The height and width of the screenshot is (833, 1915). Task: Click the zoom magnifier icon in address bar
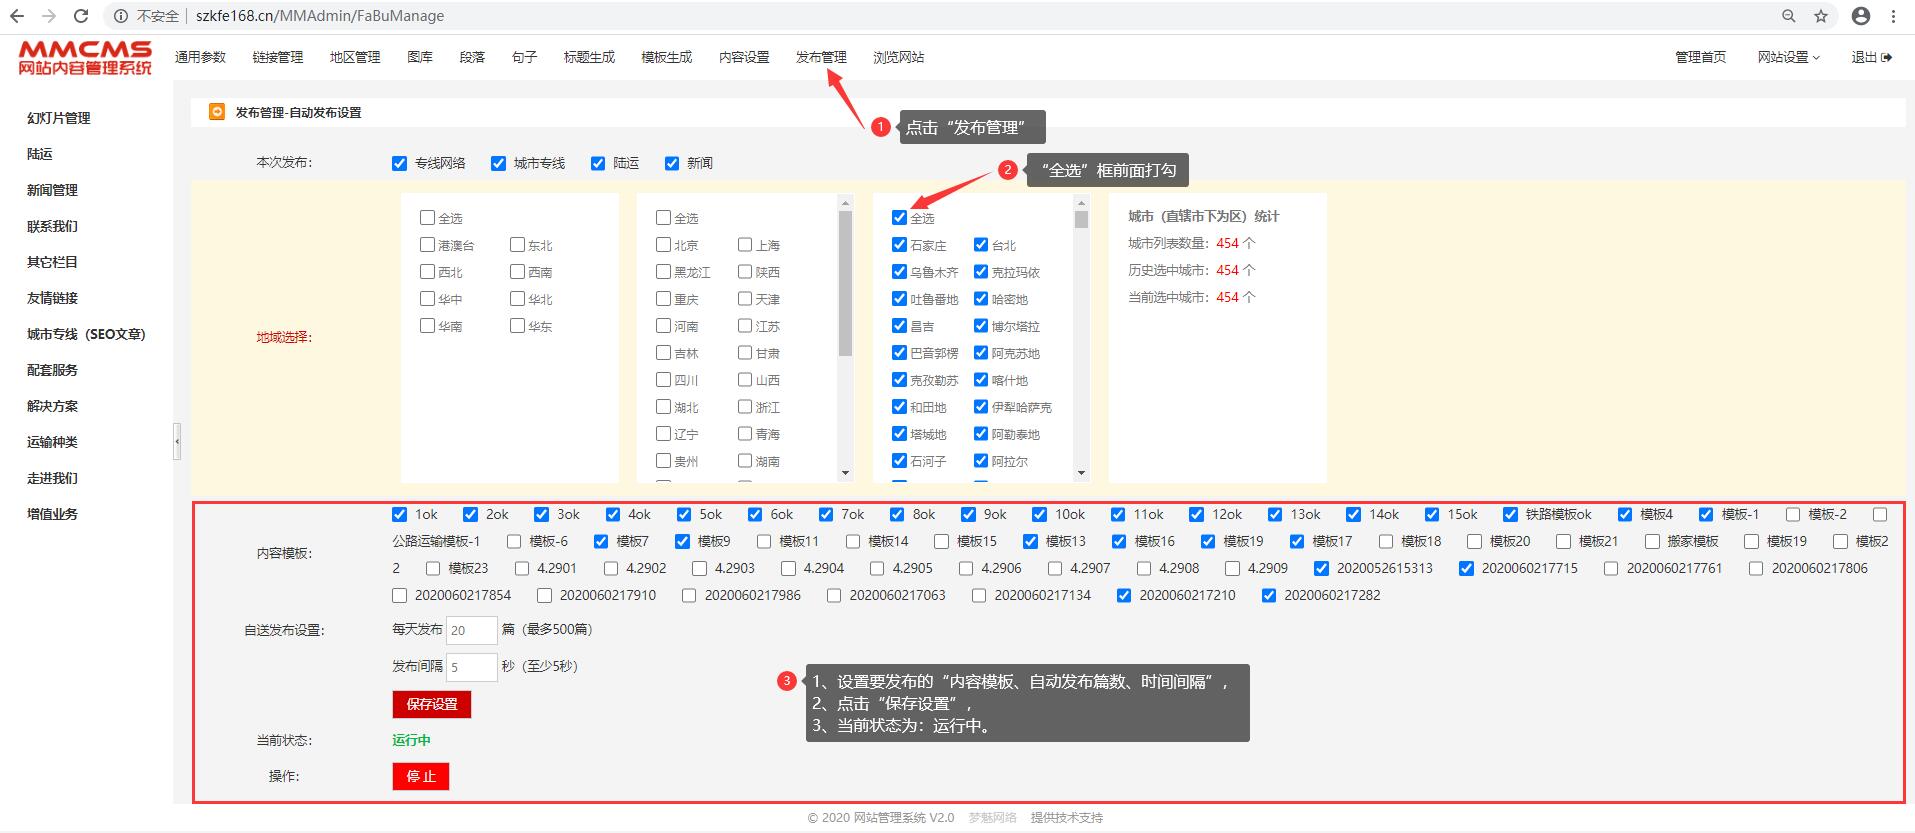(x=1789, y=16)
